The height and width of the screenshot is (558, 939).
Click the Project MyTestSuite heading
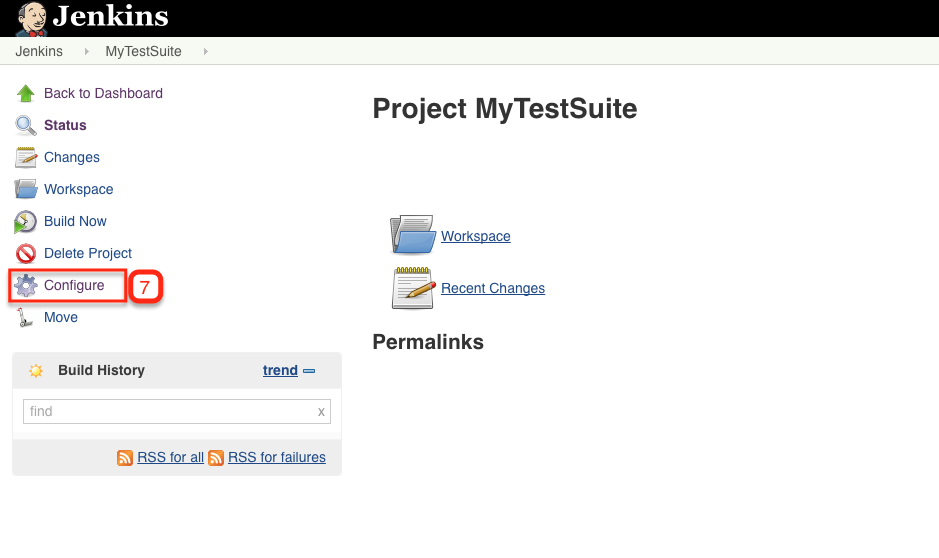pyautogui.click(x=505, y=109)
